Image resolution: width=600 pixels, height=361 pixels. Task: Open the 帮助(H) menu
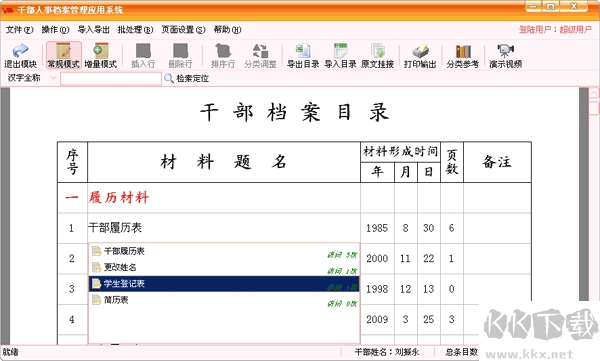click(x=227, y=29)
